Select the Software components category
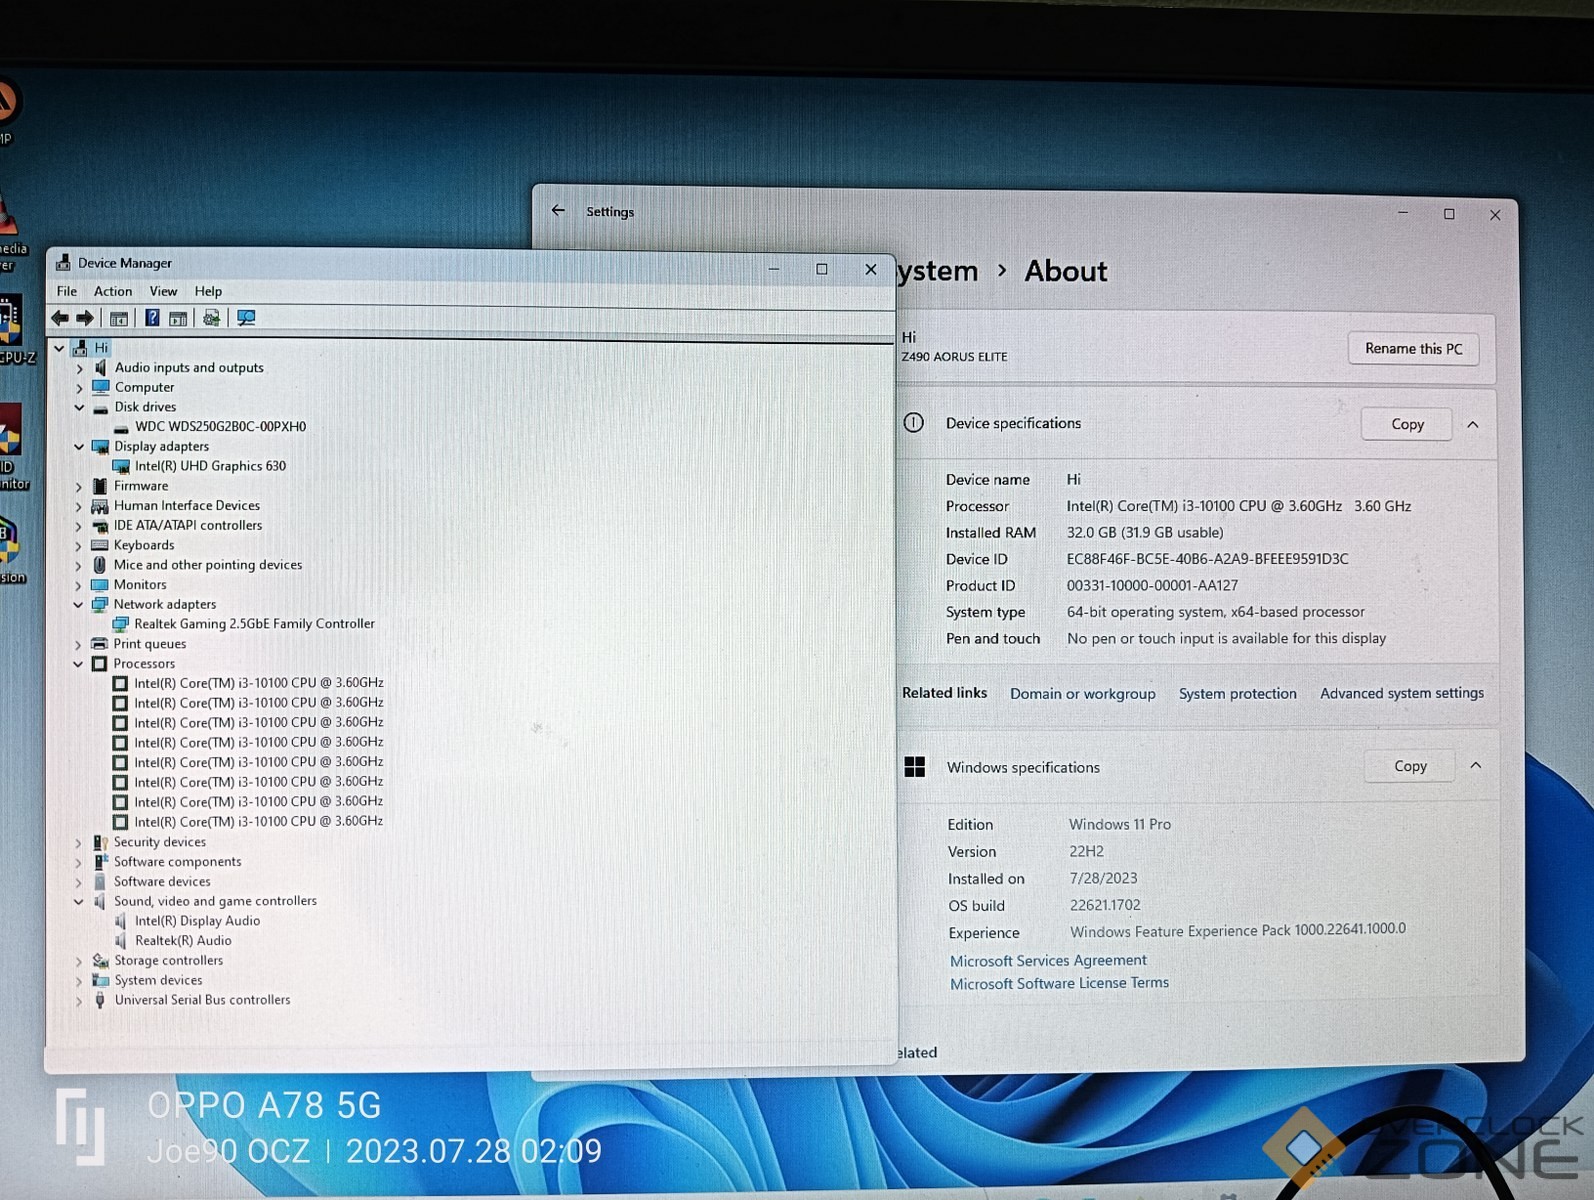 pos(177,862)
